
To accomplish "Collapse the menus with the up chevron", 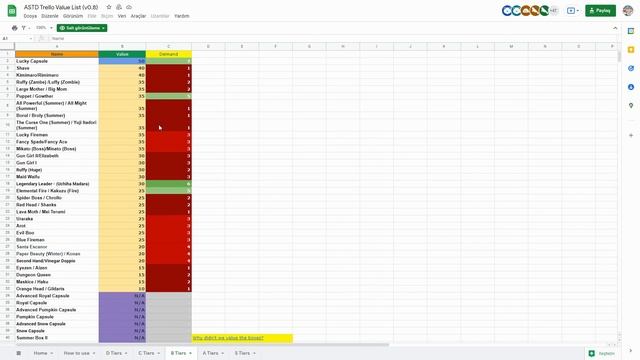I will (x=615, y=28).
